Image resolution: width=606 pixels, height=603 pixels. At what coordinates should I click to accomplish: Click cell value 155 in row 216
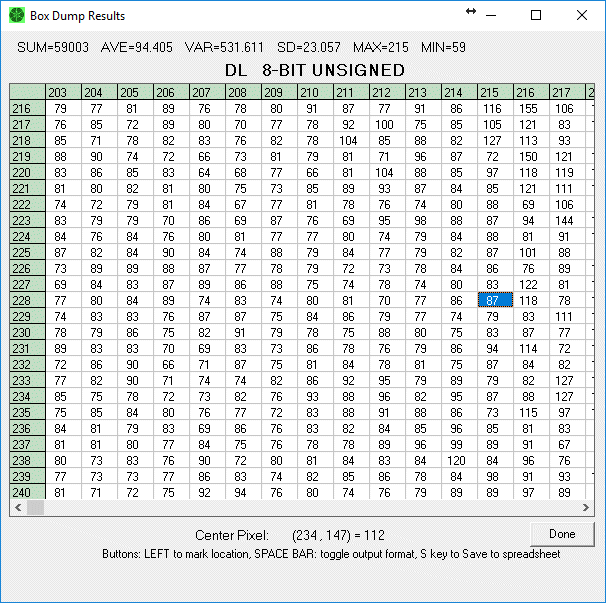point(528,108)
